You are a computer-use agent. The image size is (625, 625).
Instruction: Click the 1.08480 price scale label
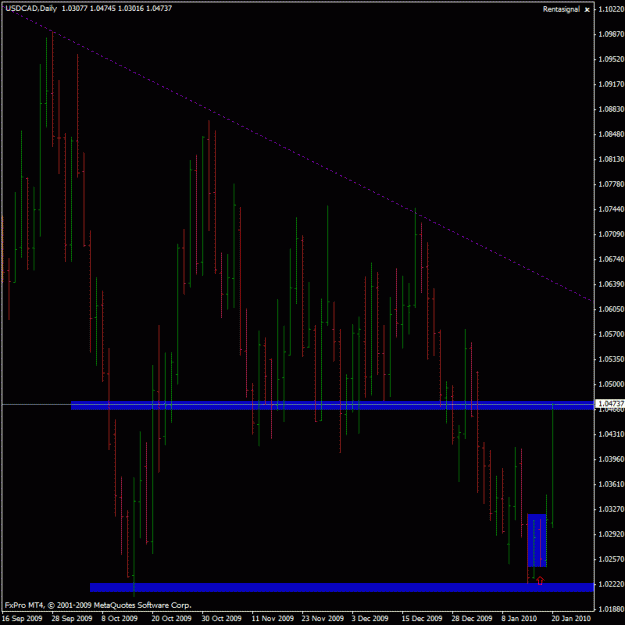611,134
